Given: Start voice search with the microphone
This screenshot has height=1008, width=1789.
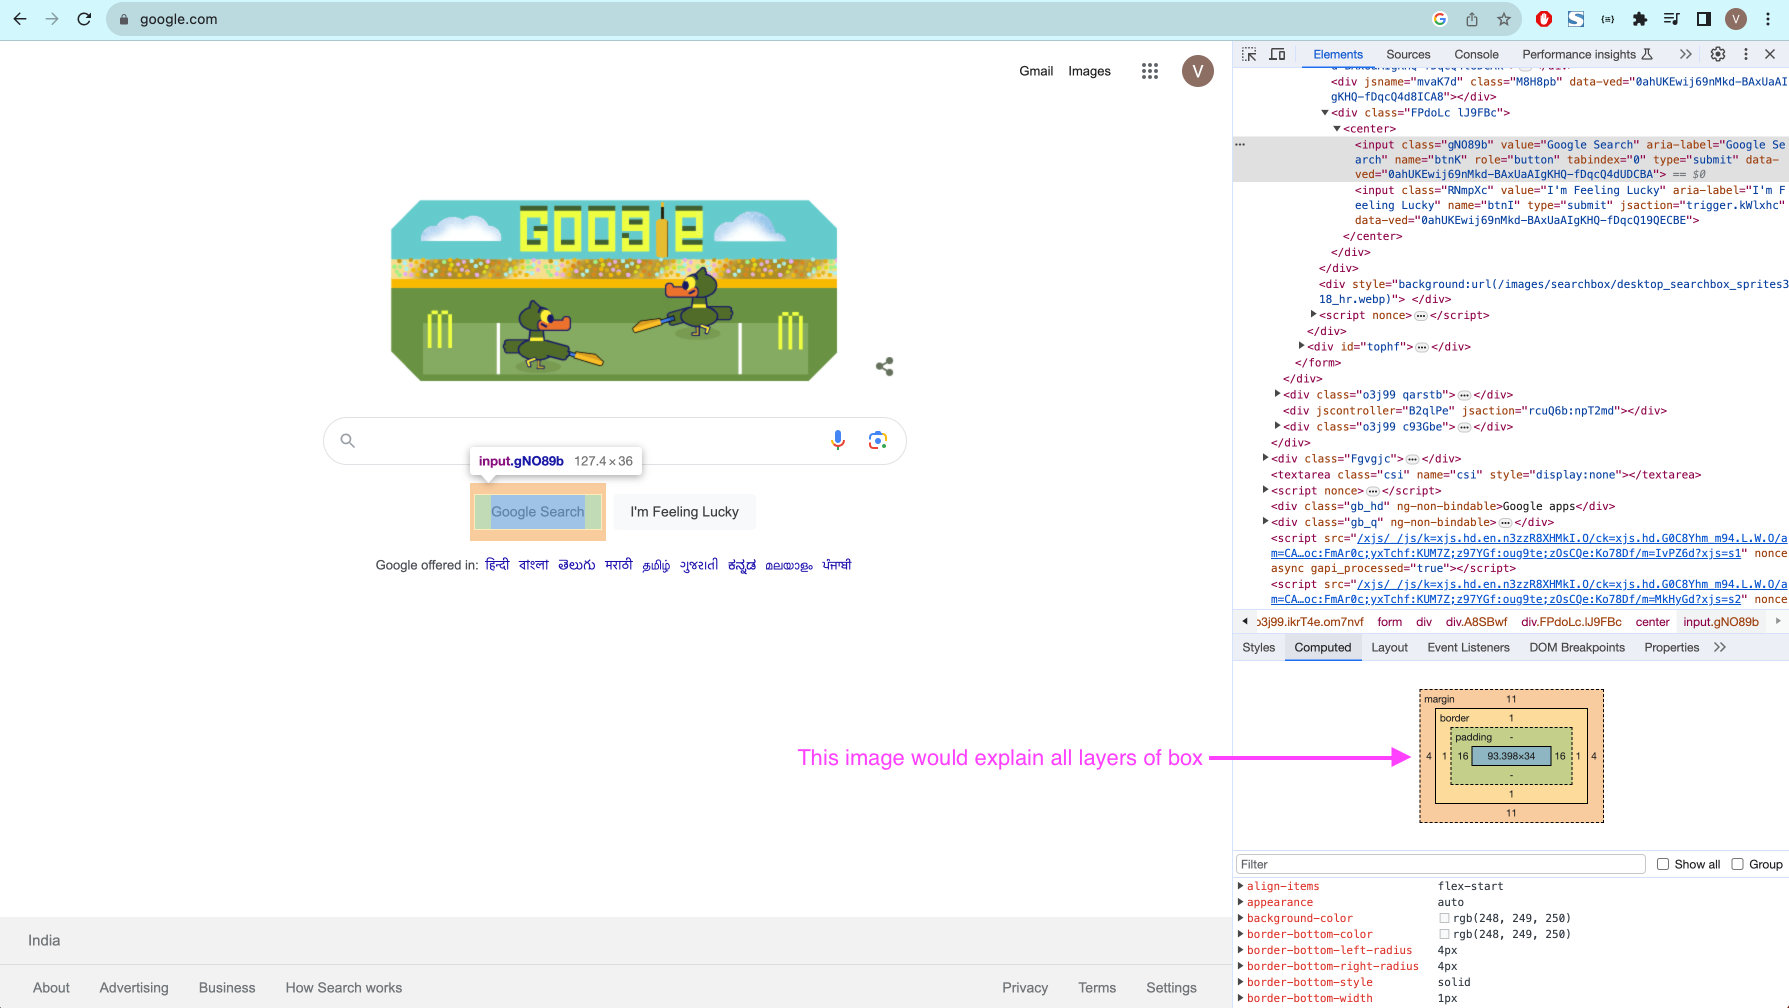Looking at the screenshot, I should (838, 440).
